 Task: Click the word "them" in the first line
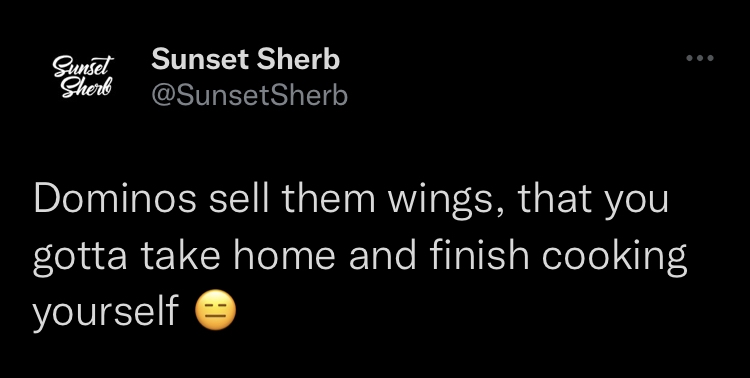pos(328,198)
